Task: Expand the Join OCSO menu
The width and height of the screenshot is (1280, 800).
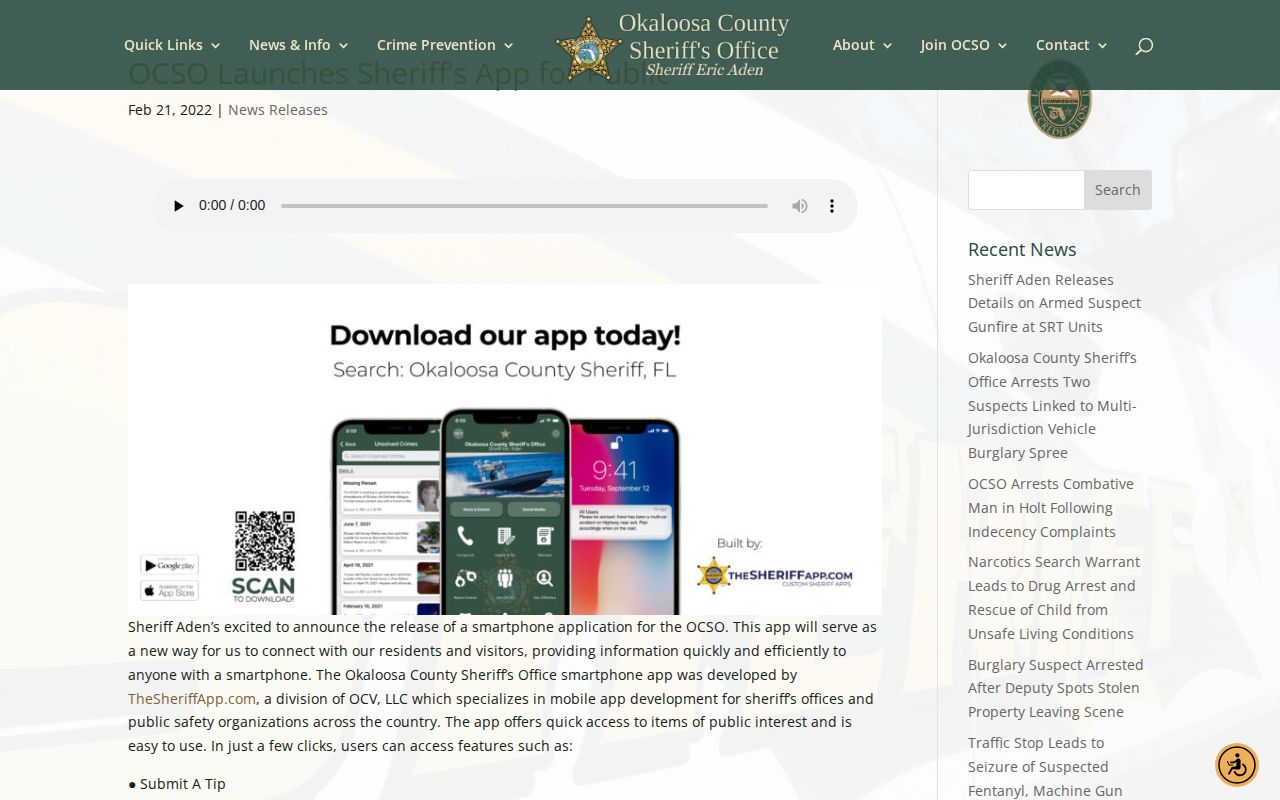Action: (x=964, y=45)
